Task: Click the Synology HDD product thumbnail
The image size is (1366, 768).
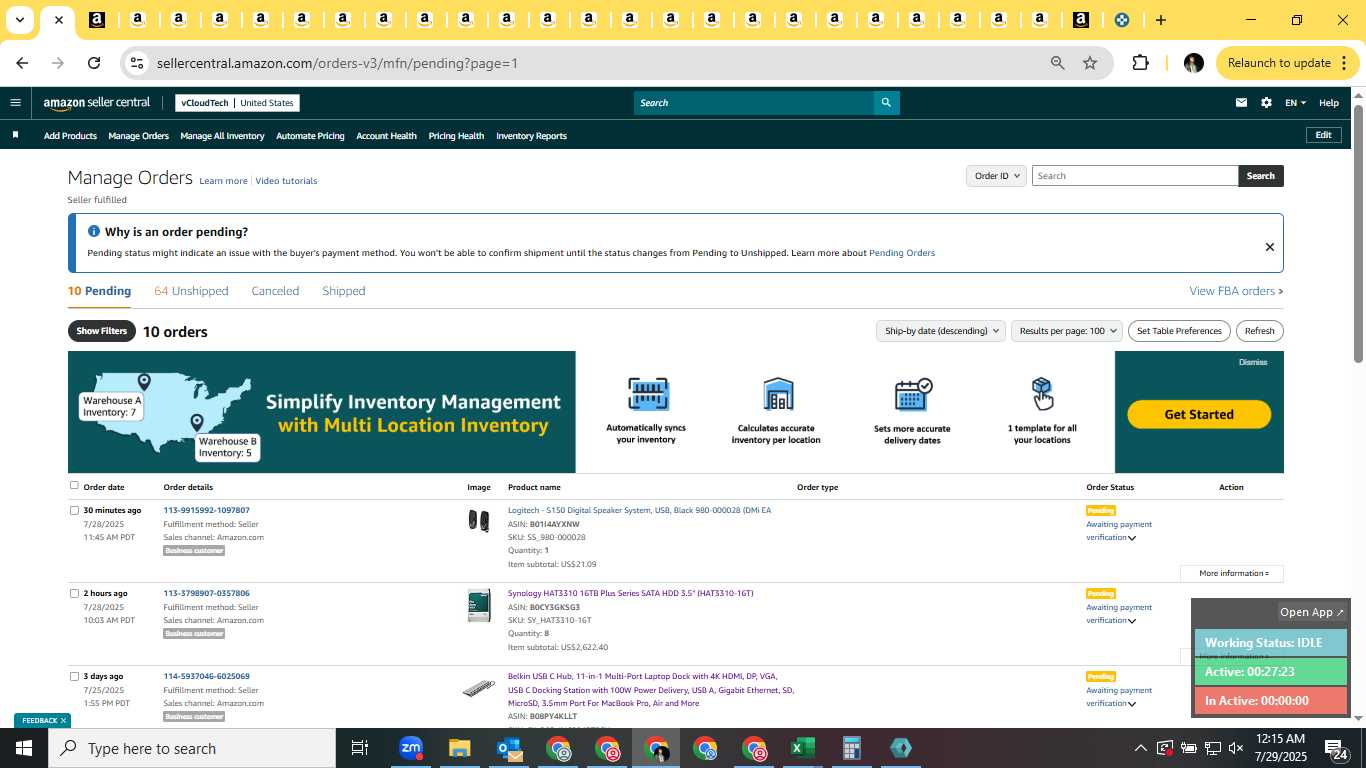Action: click(479, 606)
